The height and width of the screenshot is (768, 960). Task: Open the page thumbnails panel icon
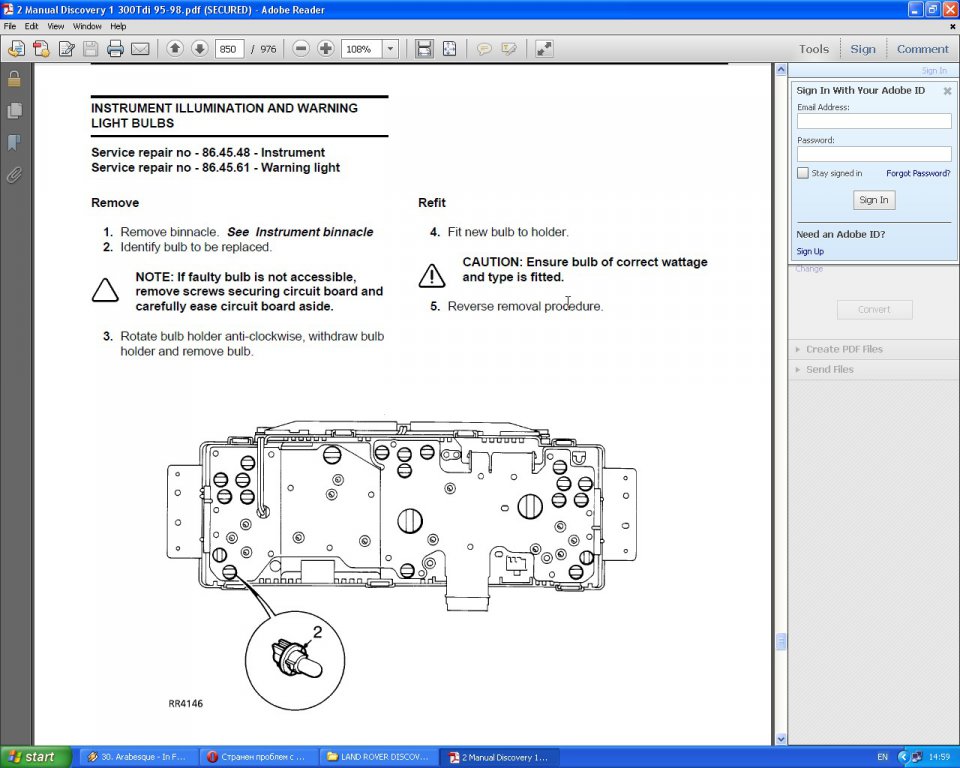coord(14,111)
